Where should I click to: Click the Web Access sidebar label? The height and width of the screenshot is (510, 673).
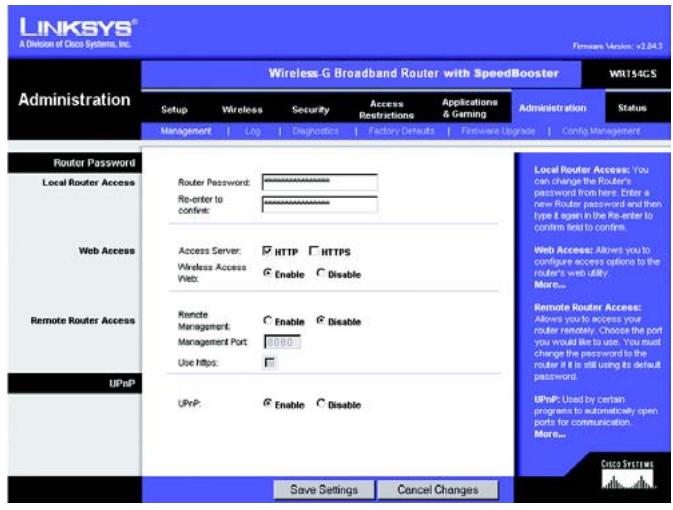[x=107, y=251]
